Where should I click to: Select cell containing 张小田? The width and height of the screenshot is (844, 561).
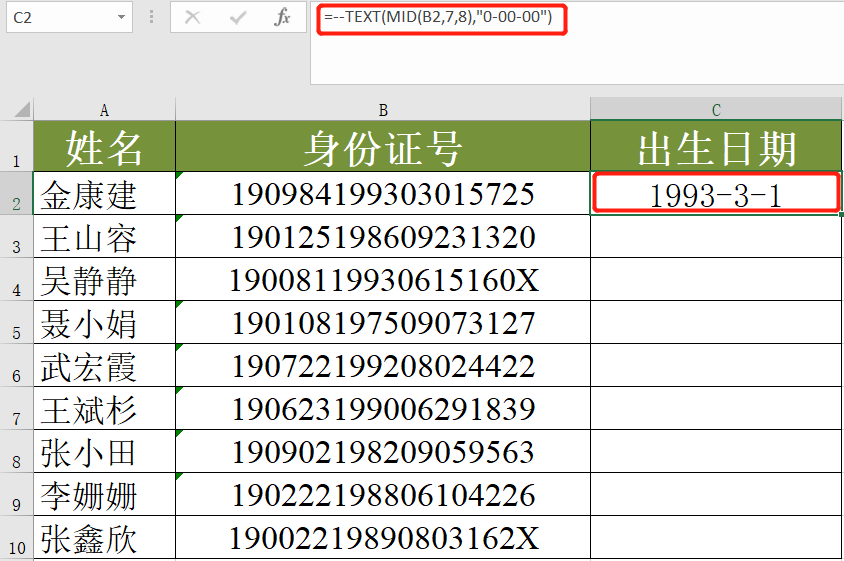click(104, 452)
